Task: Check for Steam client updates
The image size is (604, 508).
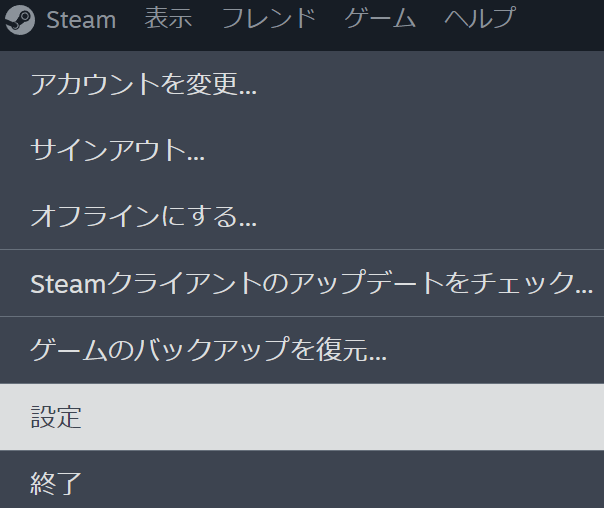Action: 311,283
